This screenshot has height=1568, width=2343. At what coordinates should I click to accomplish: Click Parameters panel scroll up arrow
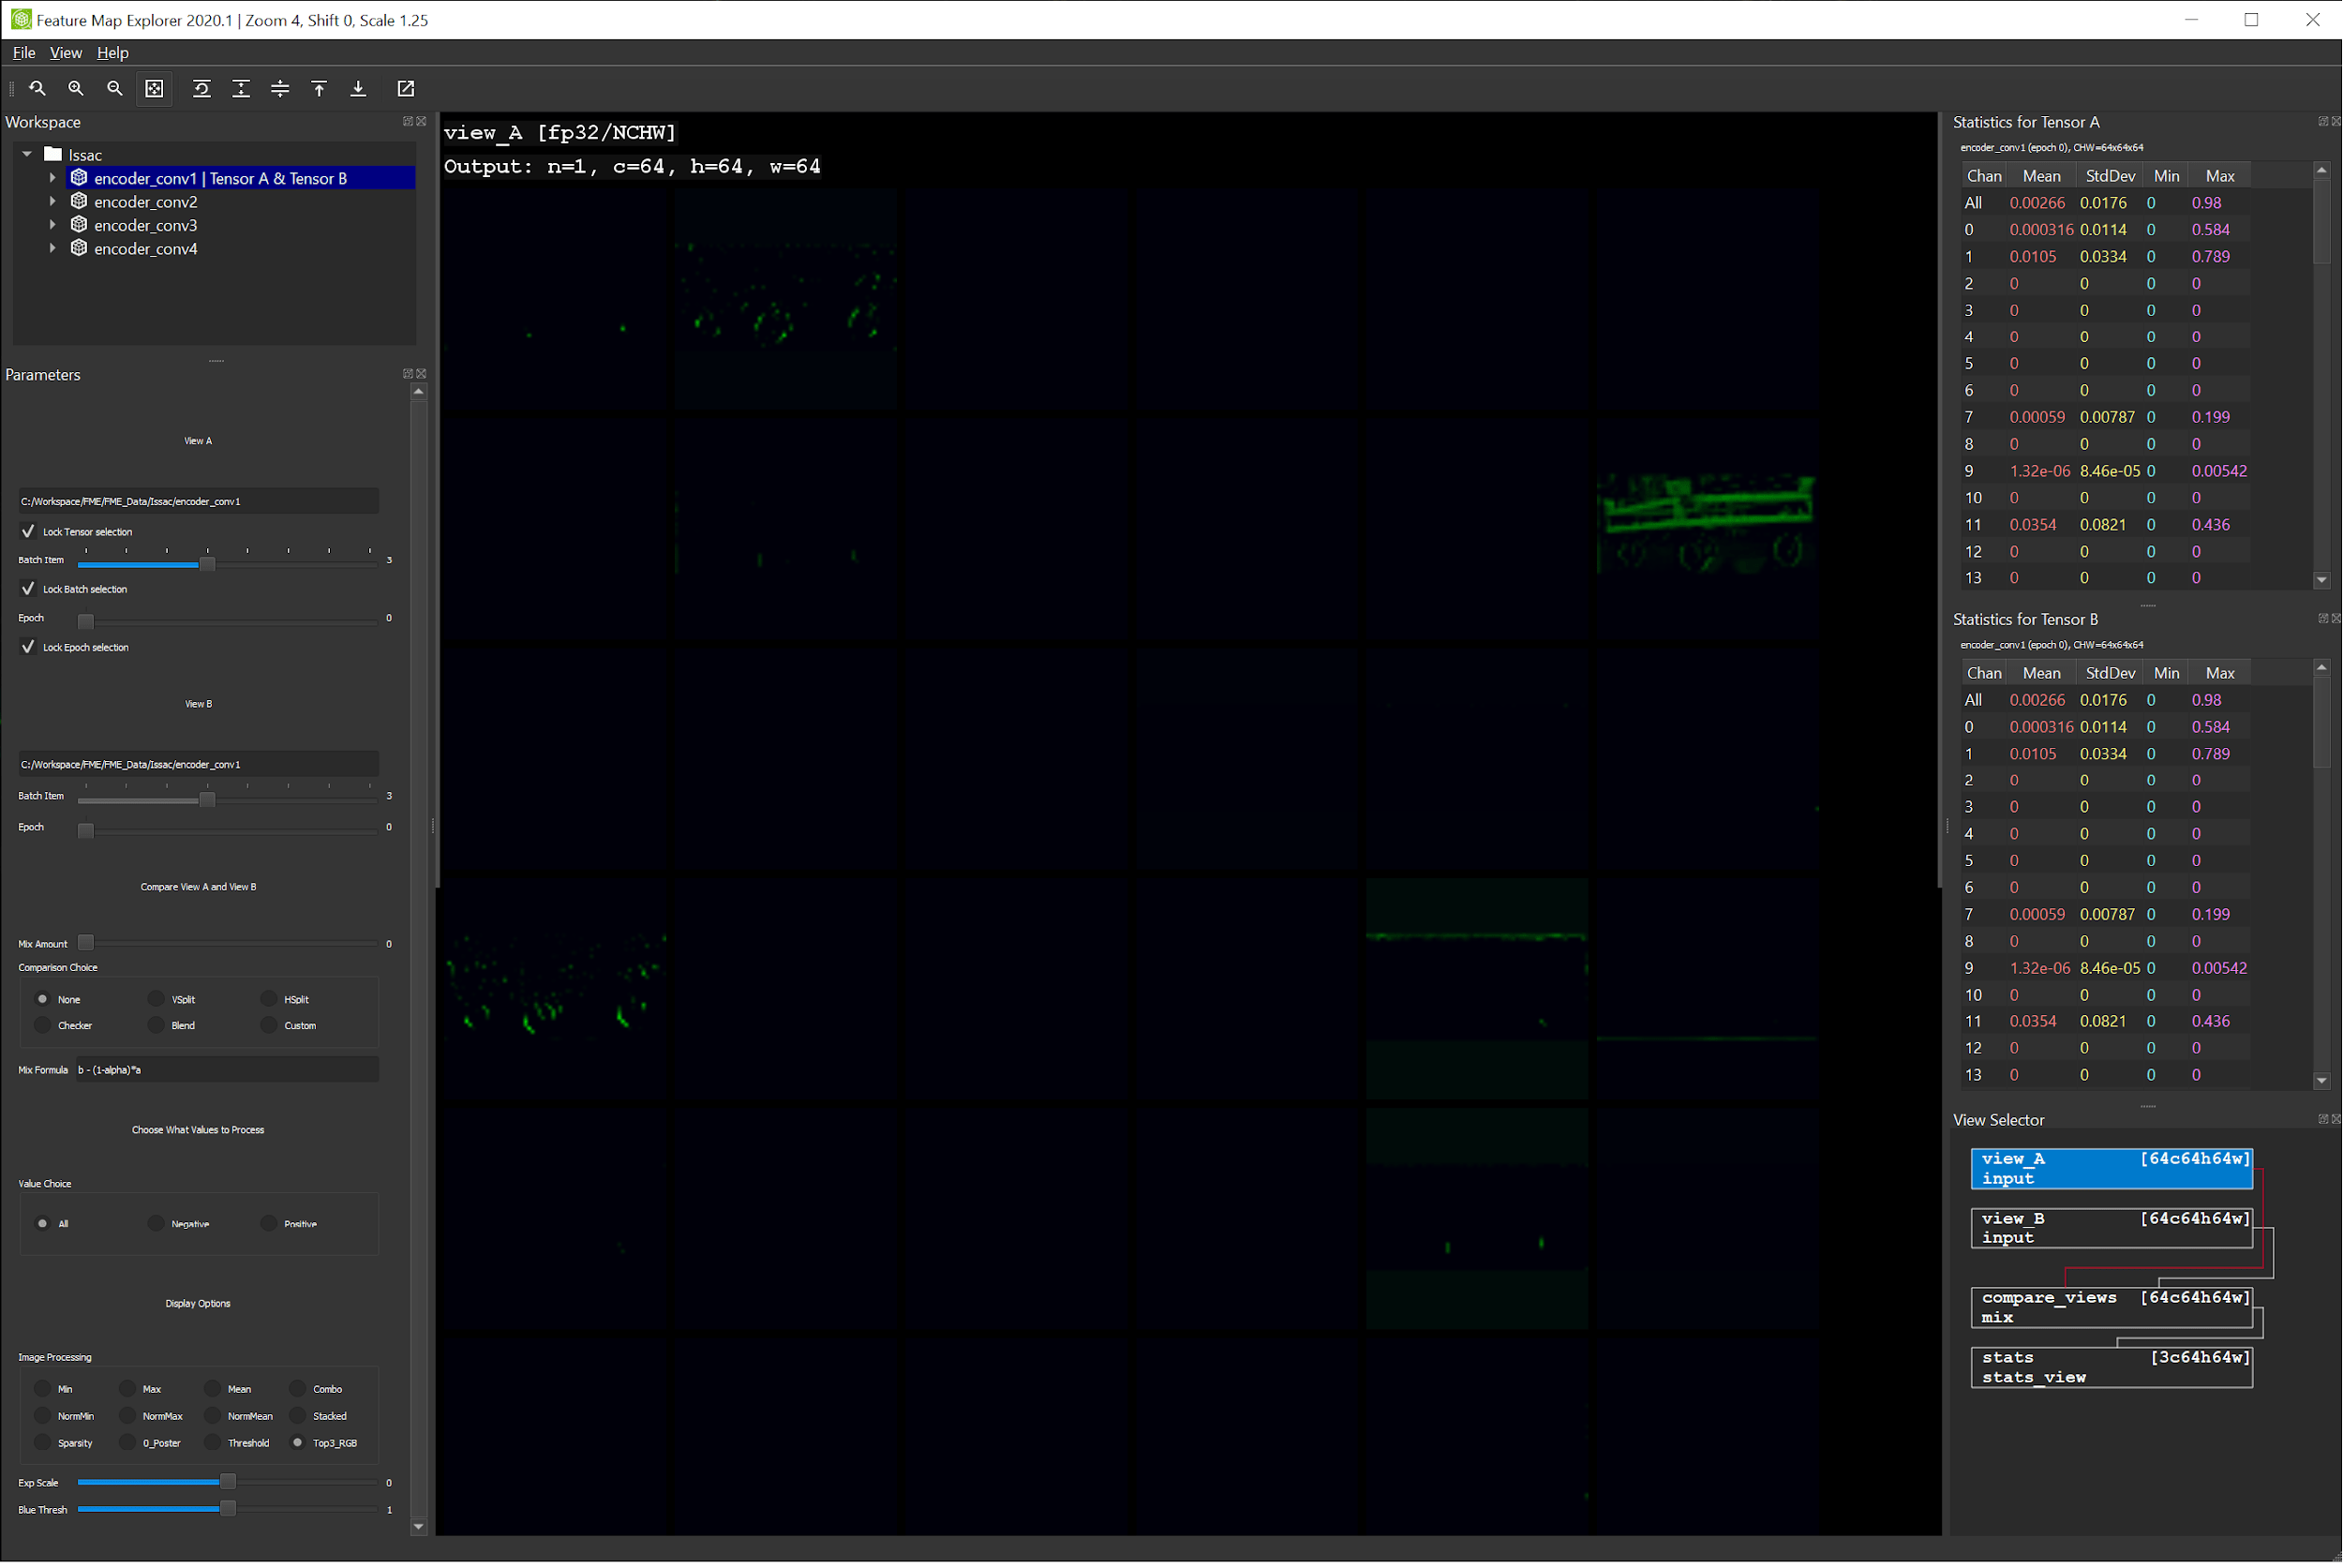coord(419,392)
